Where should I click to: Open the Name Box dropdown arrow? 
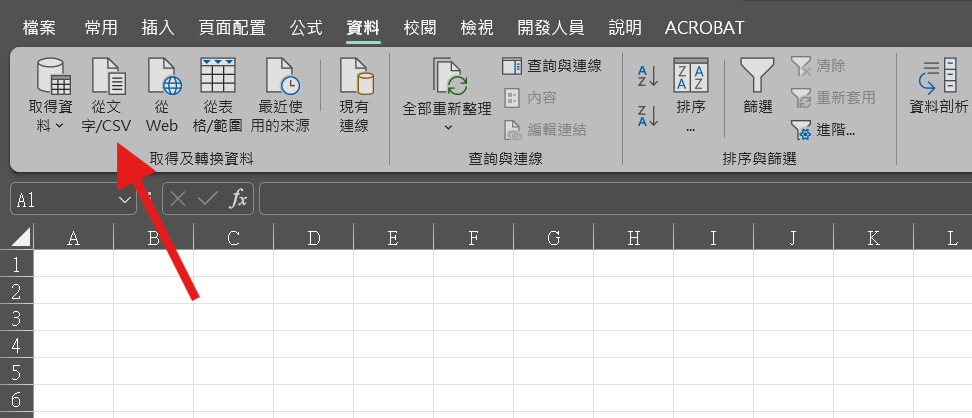tap(125, 200)
